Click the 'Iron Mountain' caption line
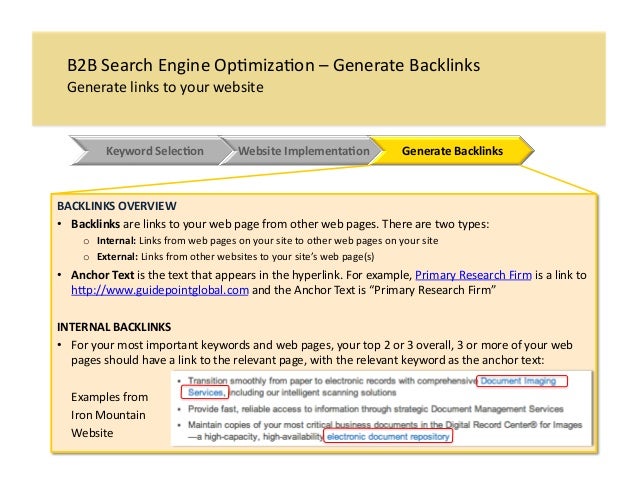 pyautogui.click(x=108, y=415)
